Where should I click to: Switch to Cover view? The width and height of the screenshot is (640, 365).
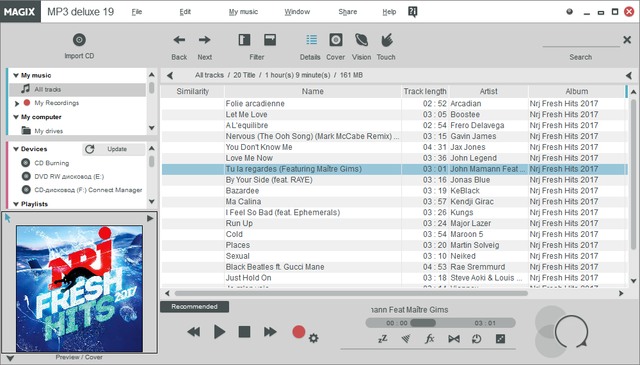336,40
